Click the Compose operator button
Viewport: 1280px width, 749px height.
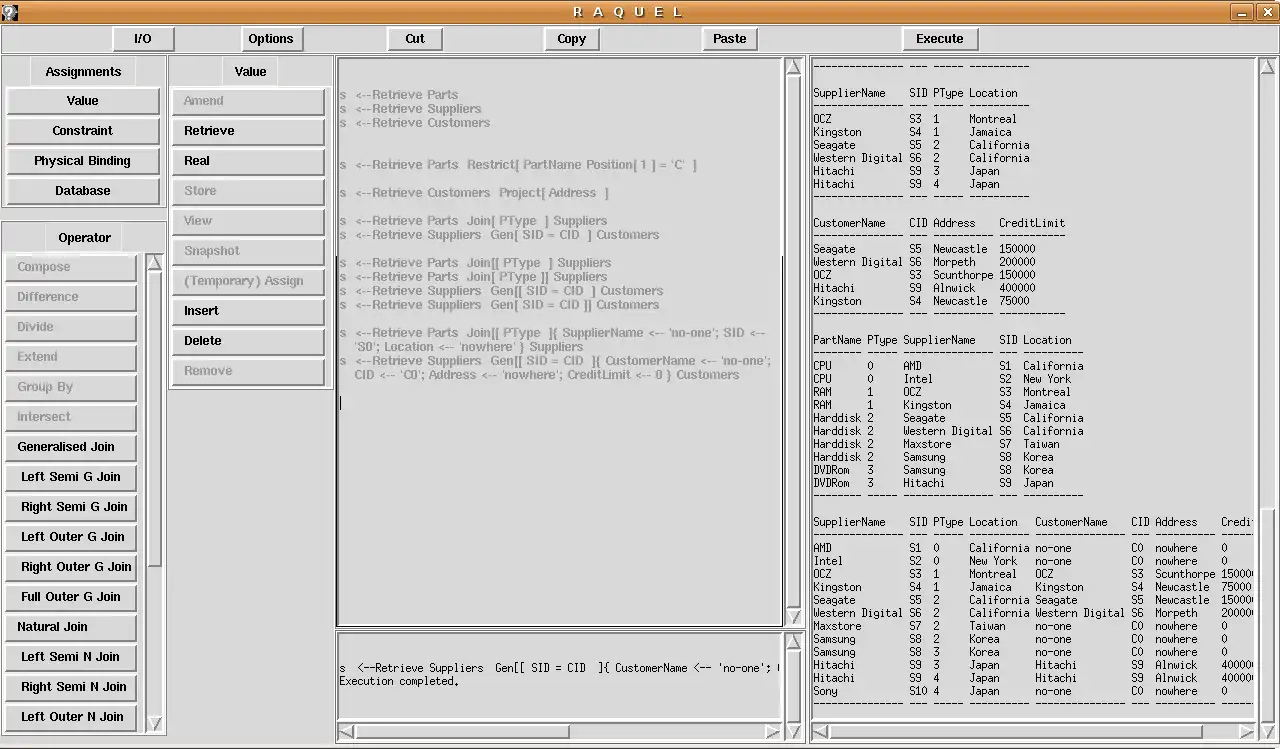click(71, 267)
